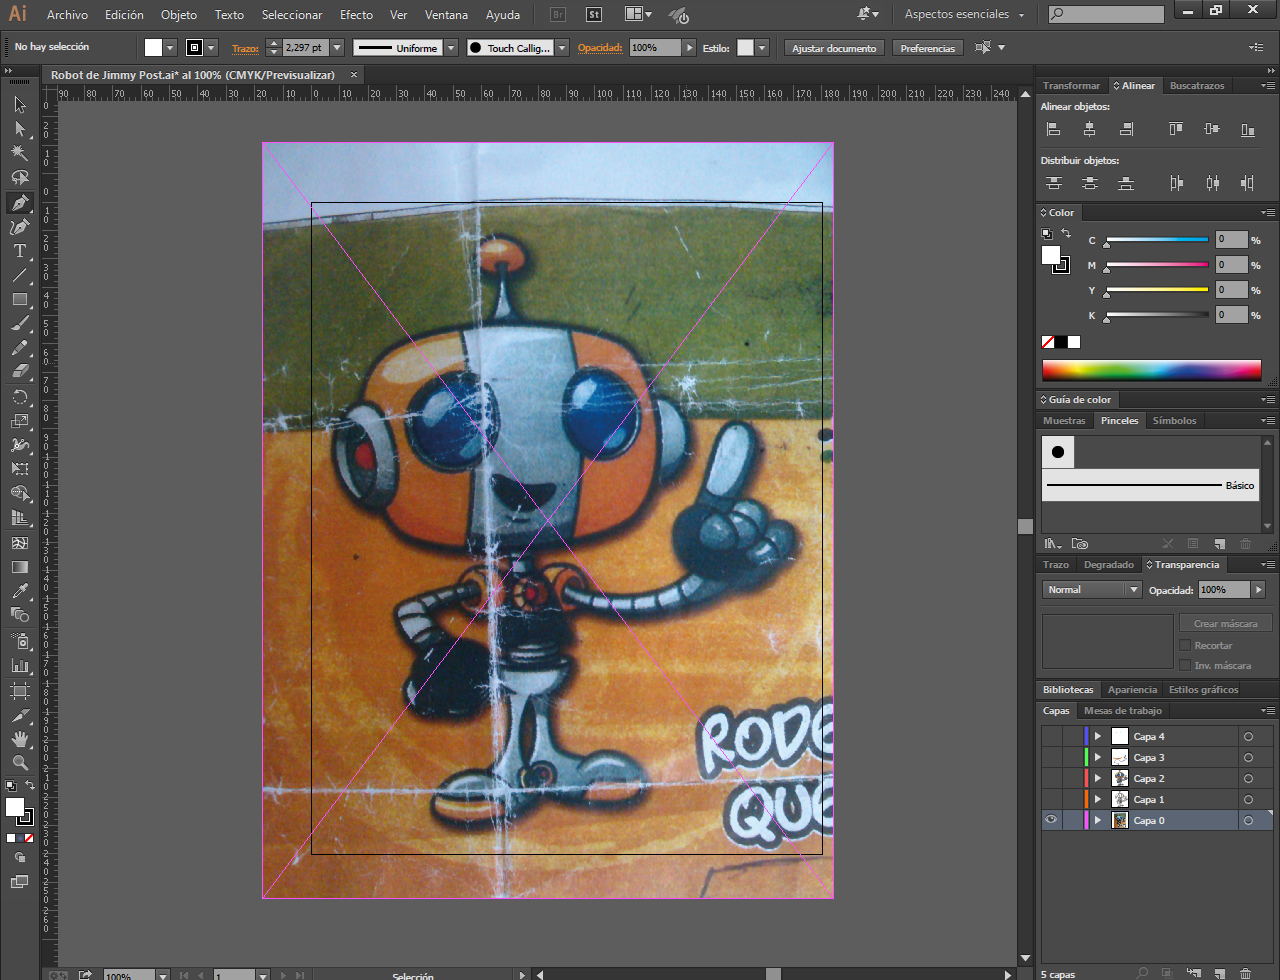The height and width of the screenshot is (980, 1280).
Task: Click horizontal align left icon in Alinear
Action: coord(1053,129)
